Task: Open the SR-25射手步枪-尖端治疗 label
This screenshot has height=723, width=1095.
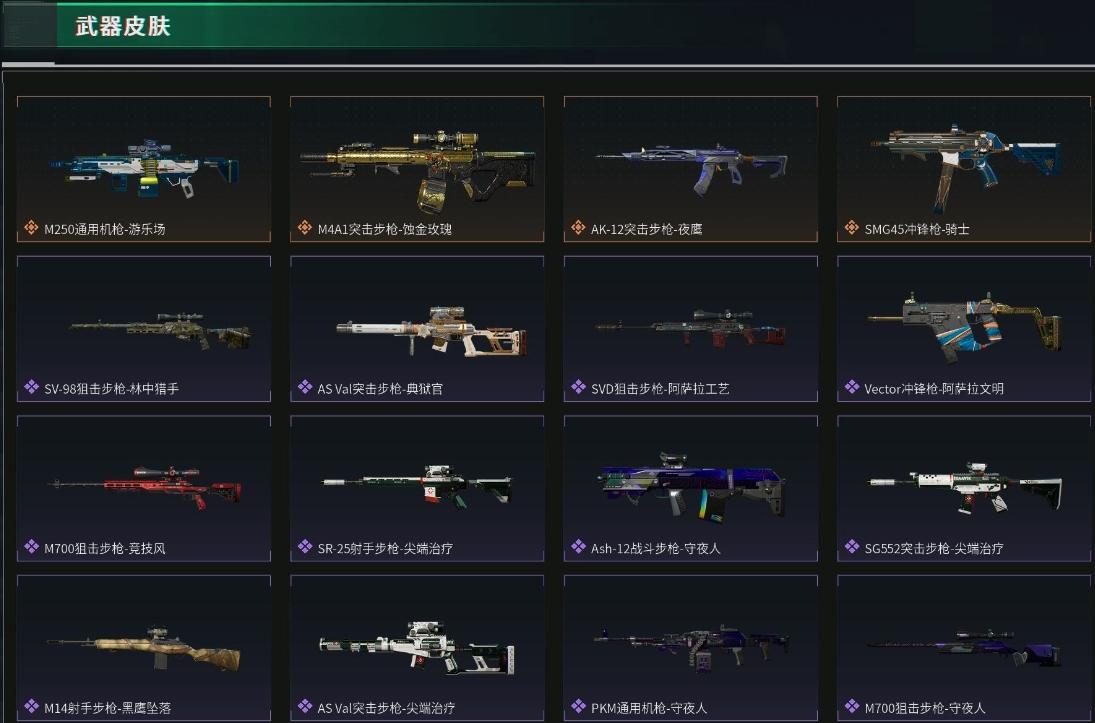Action: pyautogui.click(x=385, y=548)
